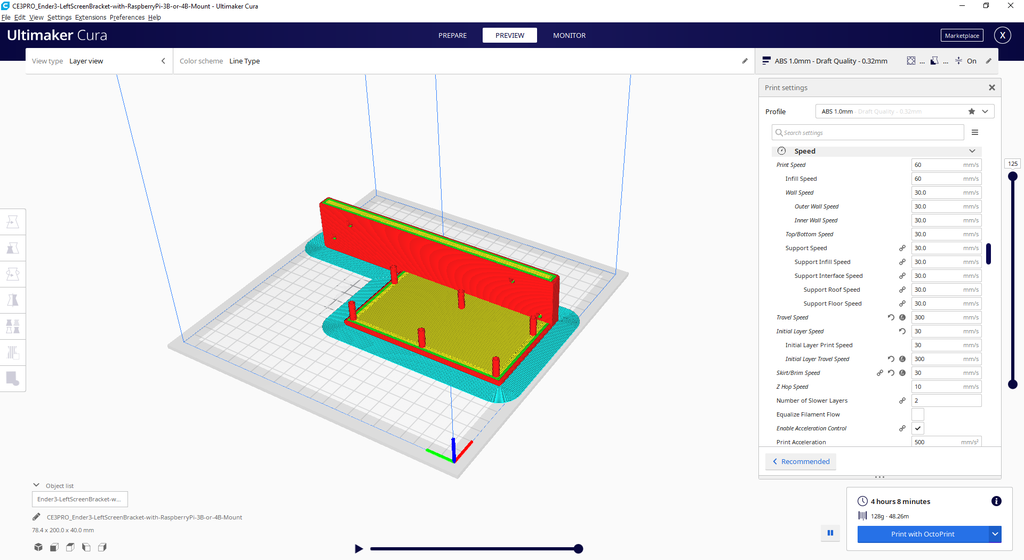Click the last tool icon in left toolbar
The image size is (1024, 560).
pos(12,379)
